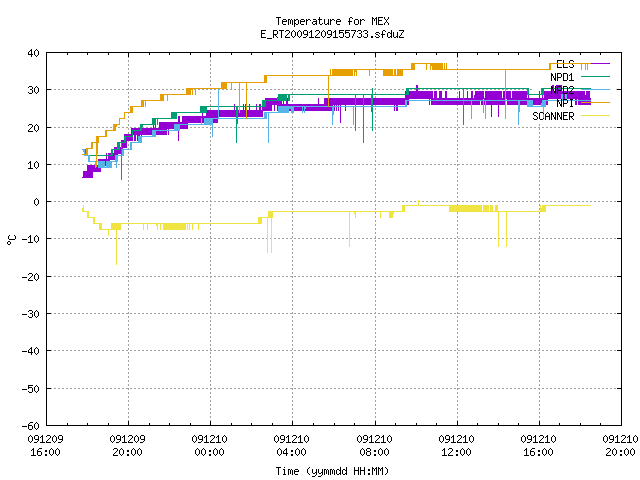The height and width of the screenshot is (480, 640).
Task: Click the y-axis label -40
Action: click(x=31, y=351)
